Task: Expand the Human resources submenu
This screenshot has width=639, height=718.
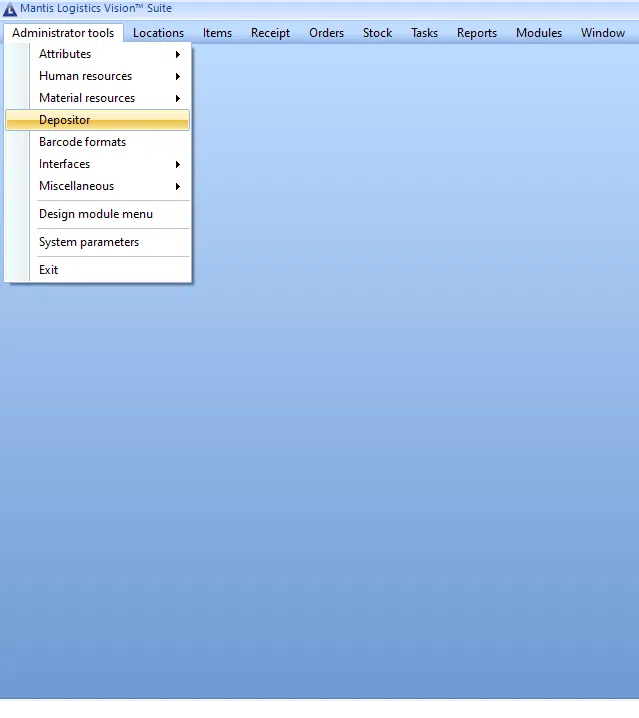Action: pos(85,76)
